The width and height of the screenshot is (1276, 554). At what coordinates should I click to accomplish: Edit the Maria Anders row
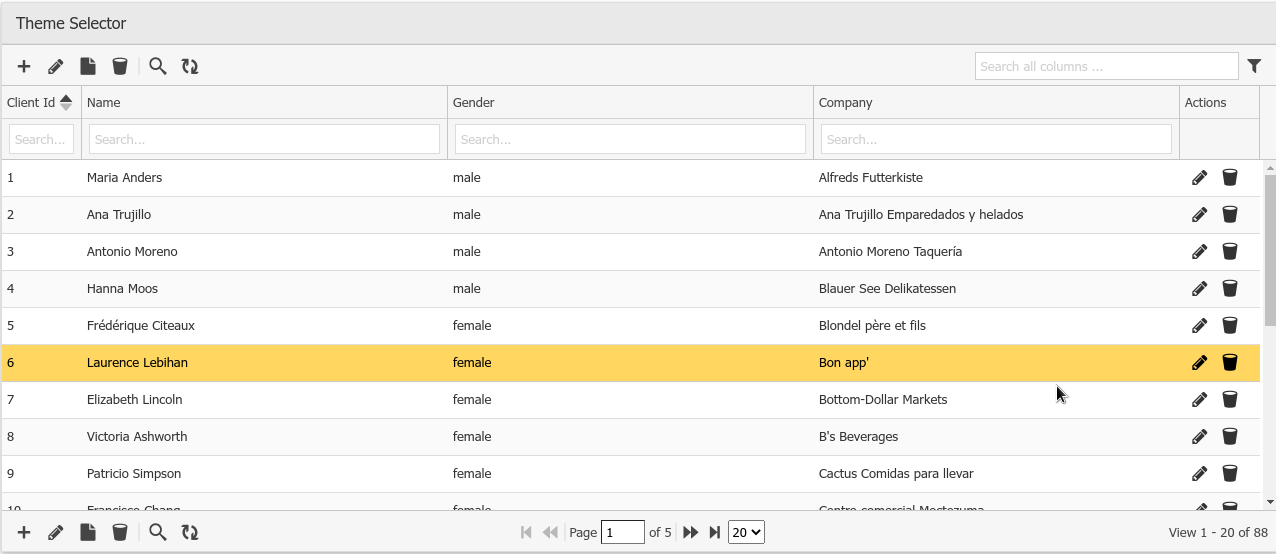[x=1199, y=178]
